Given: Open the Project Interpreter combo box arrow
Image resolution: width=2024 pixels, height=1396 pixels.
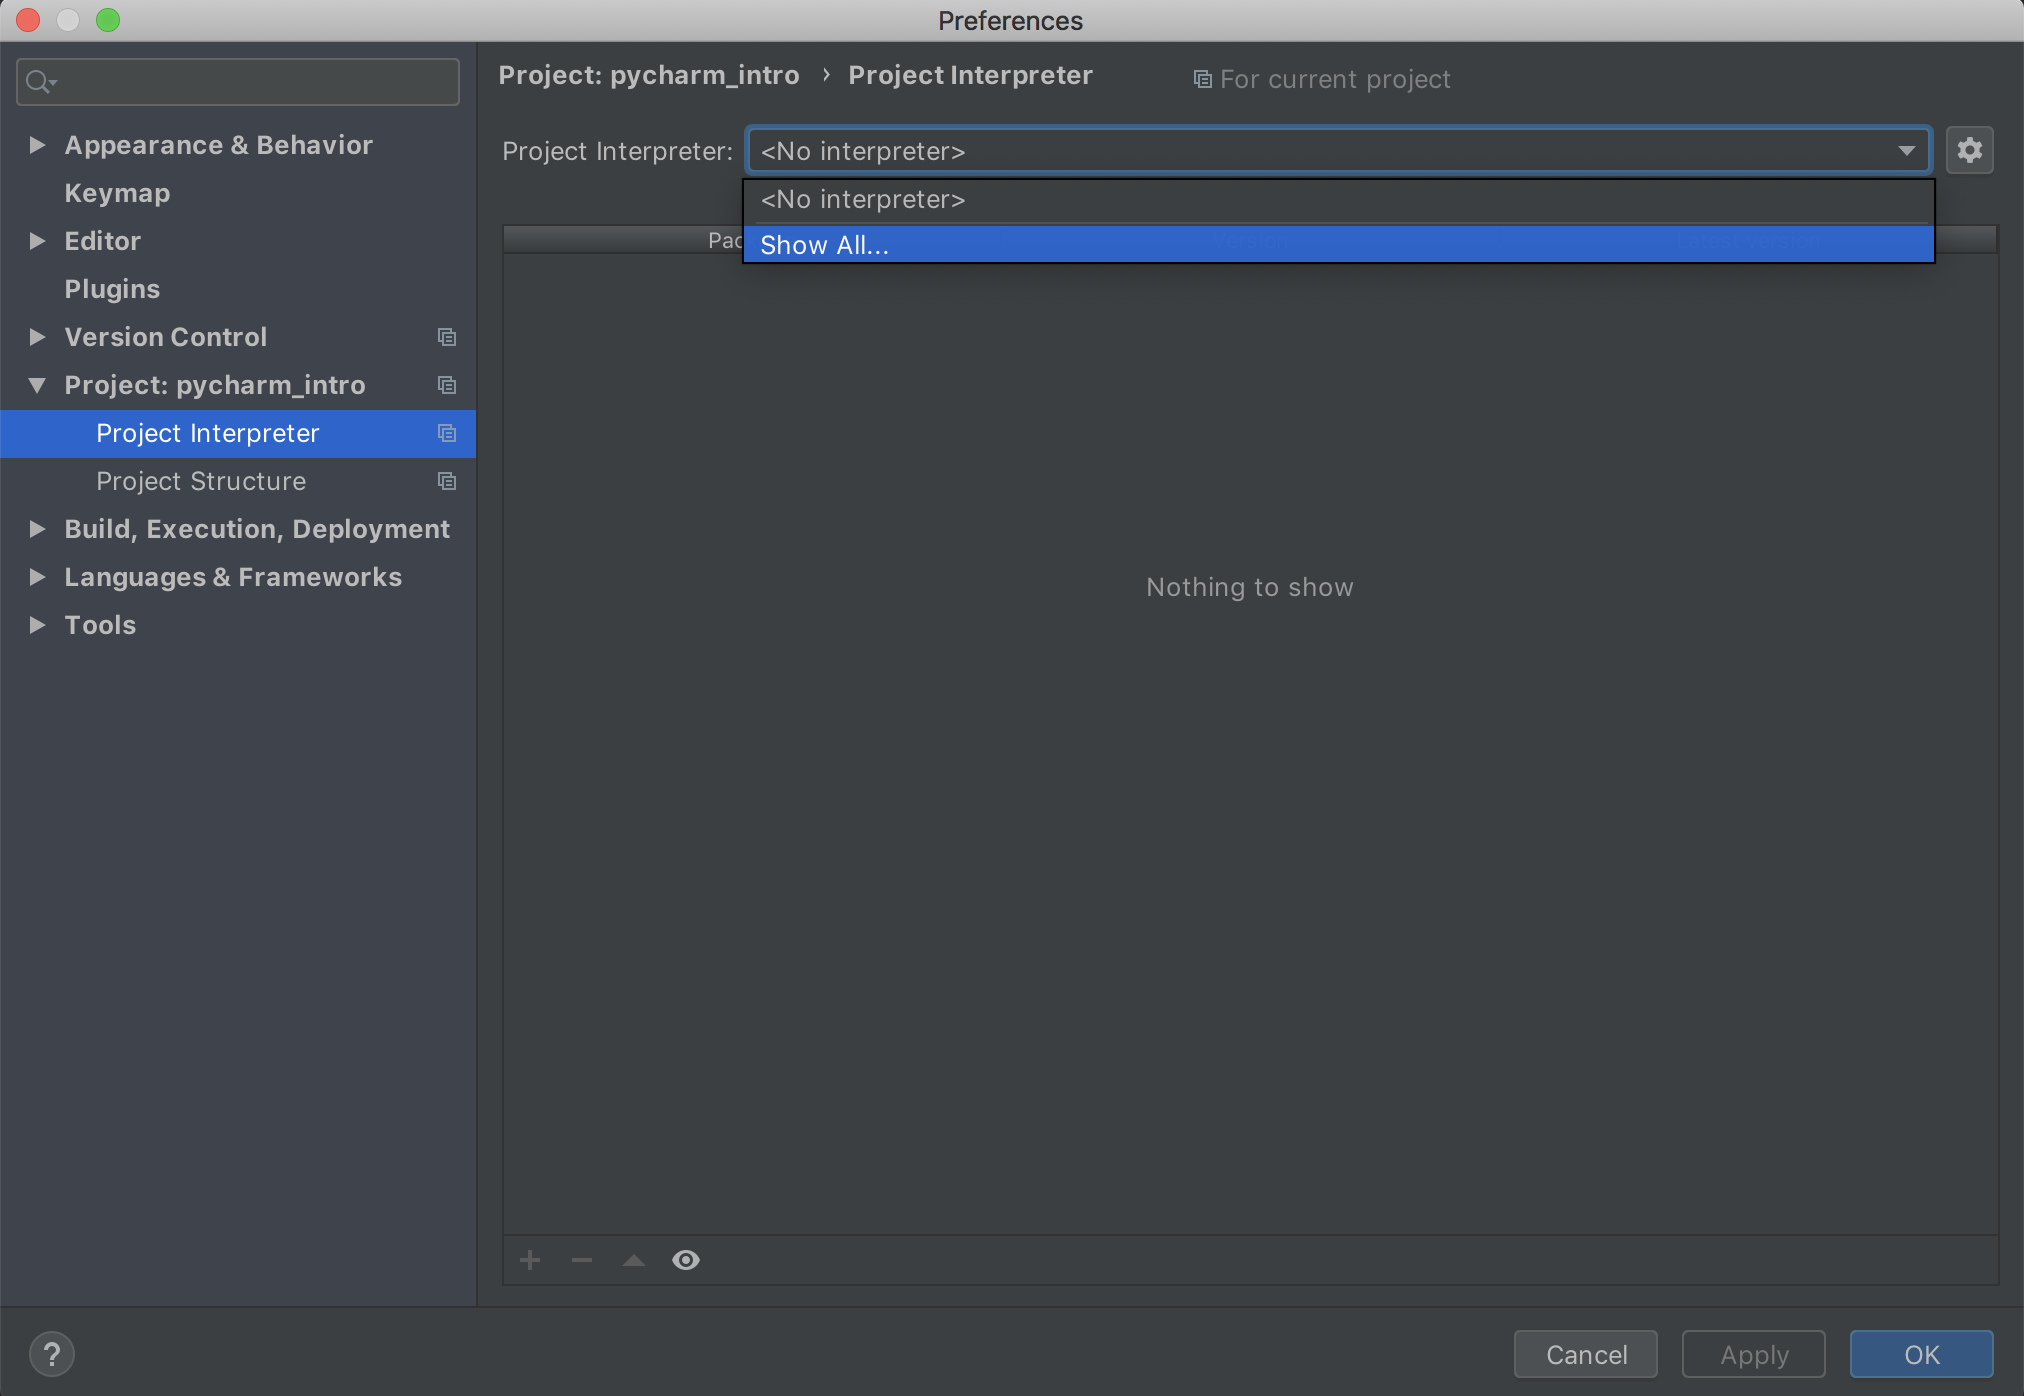Looking at the screenshot, I should (x=1906, y=150).
